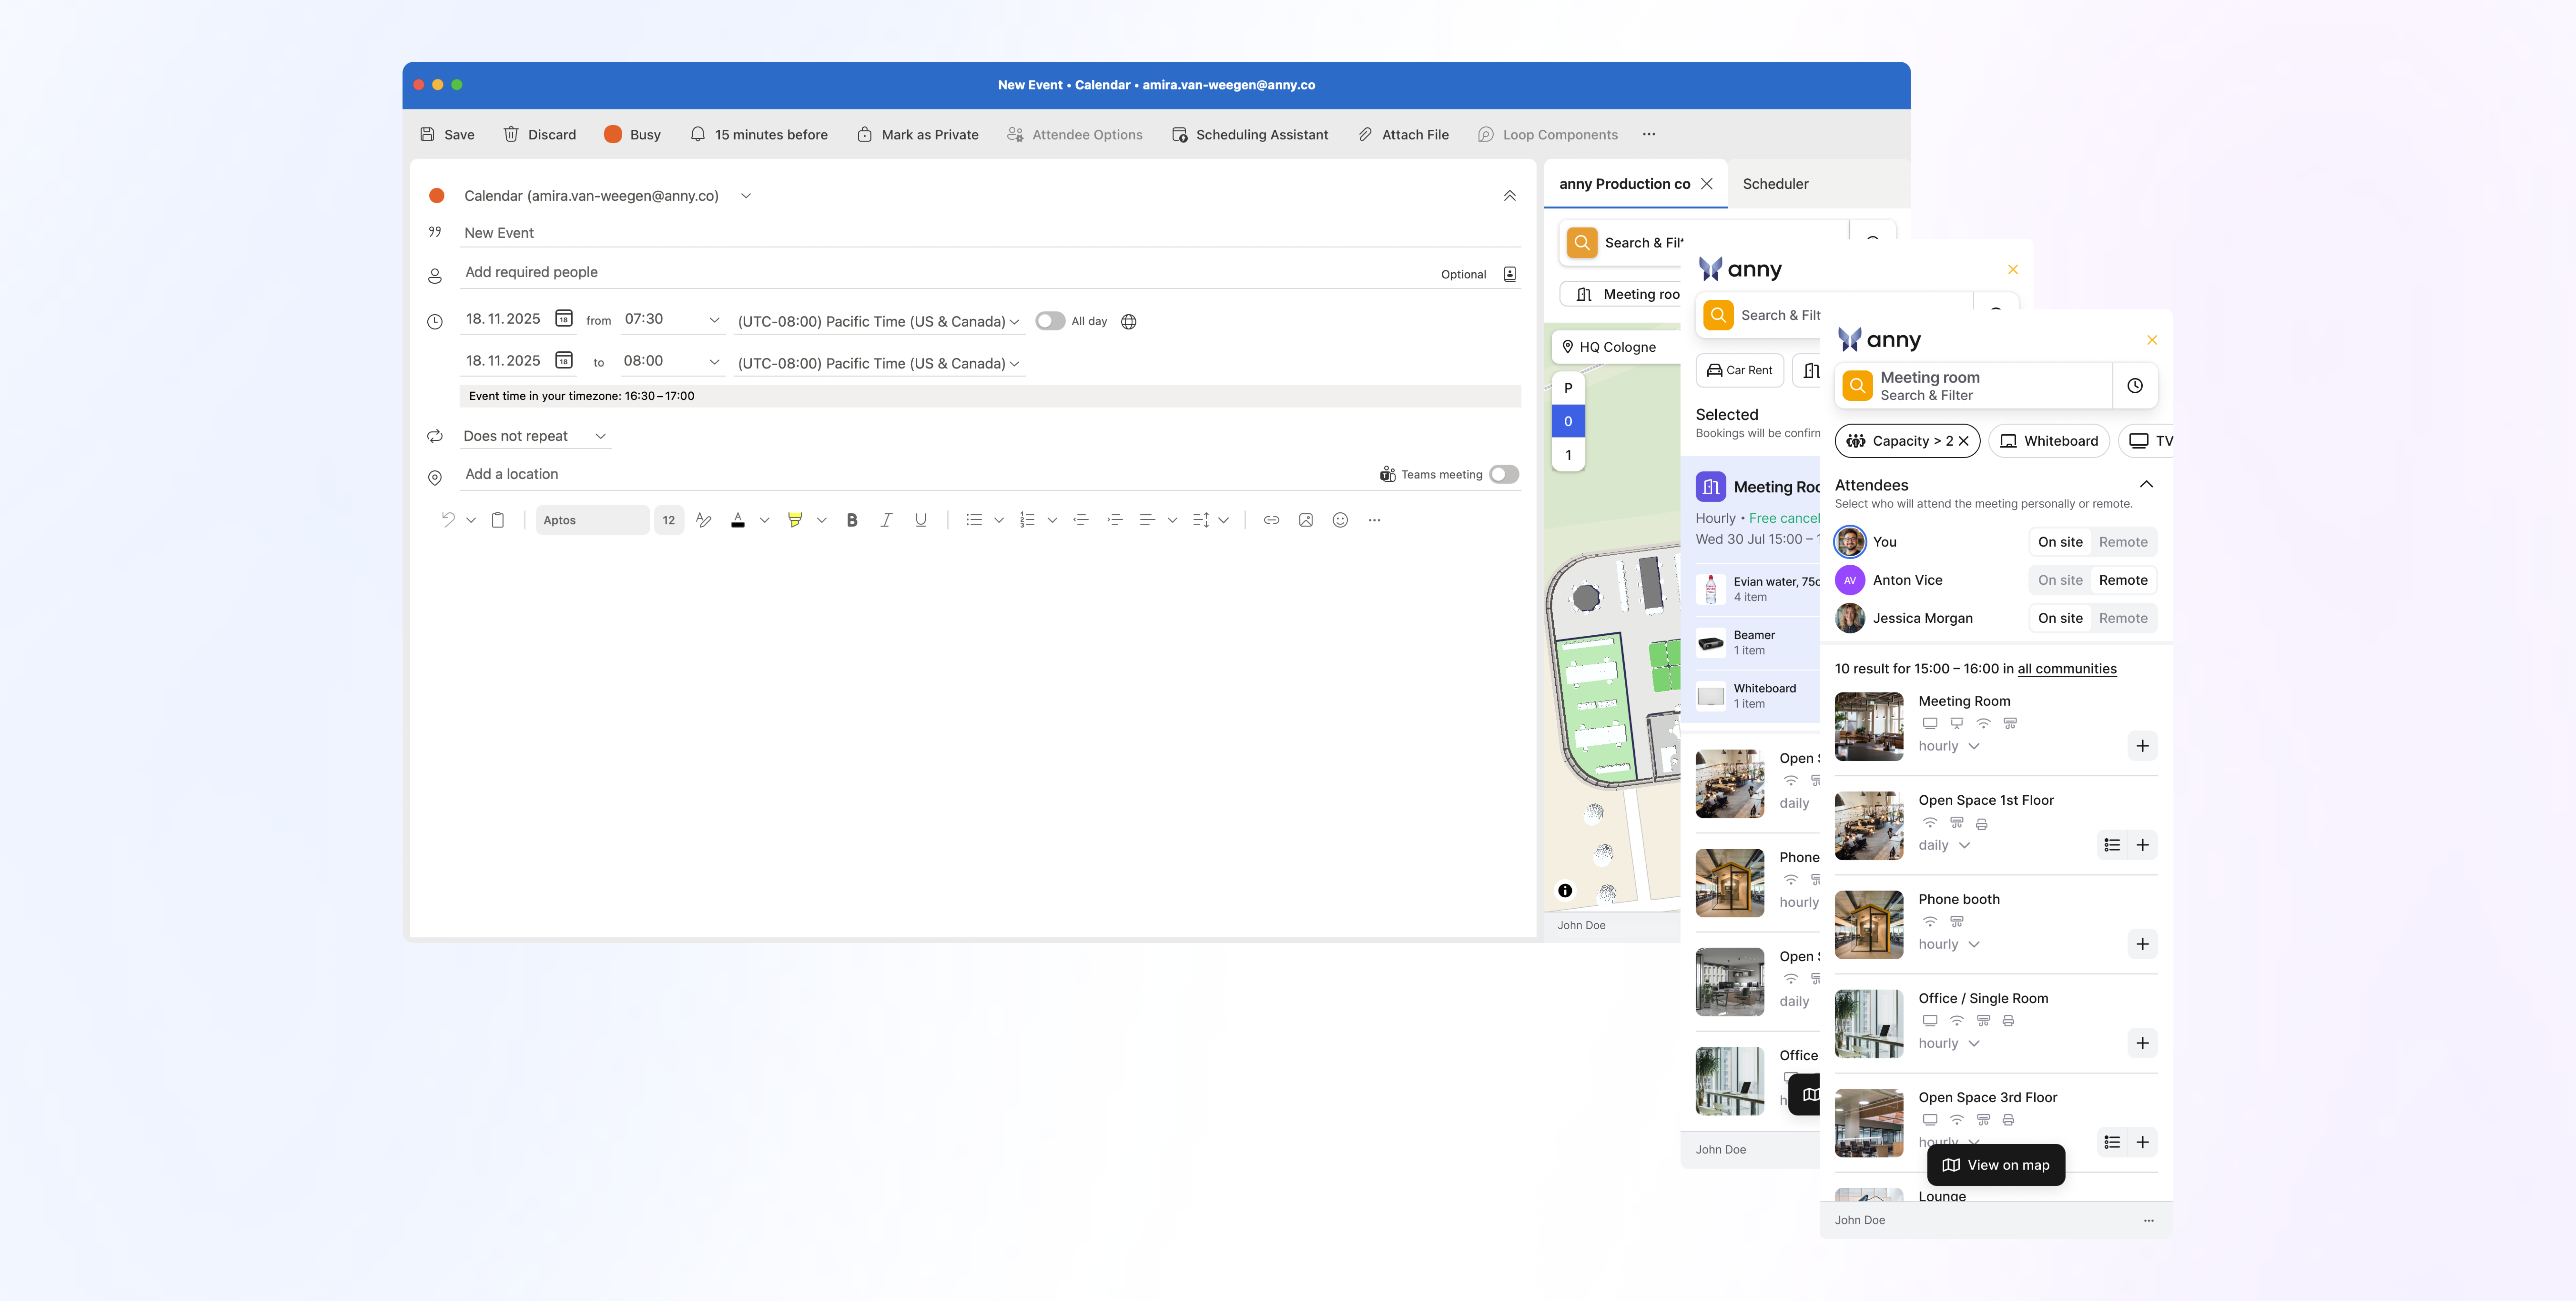The height and width of the screenshot is (1301, 2576).
Task: Open the address book icon beside Optional
Action: [1510, 274]
